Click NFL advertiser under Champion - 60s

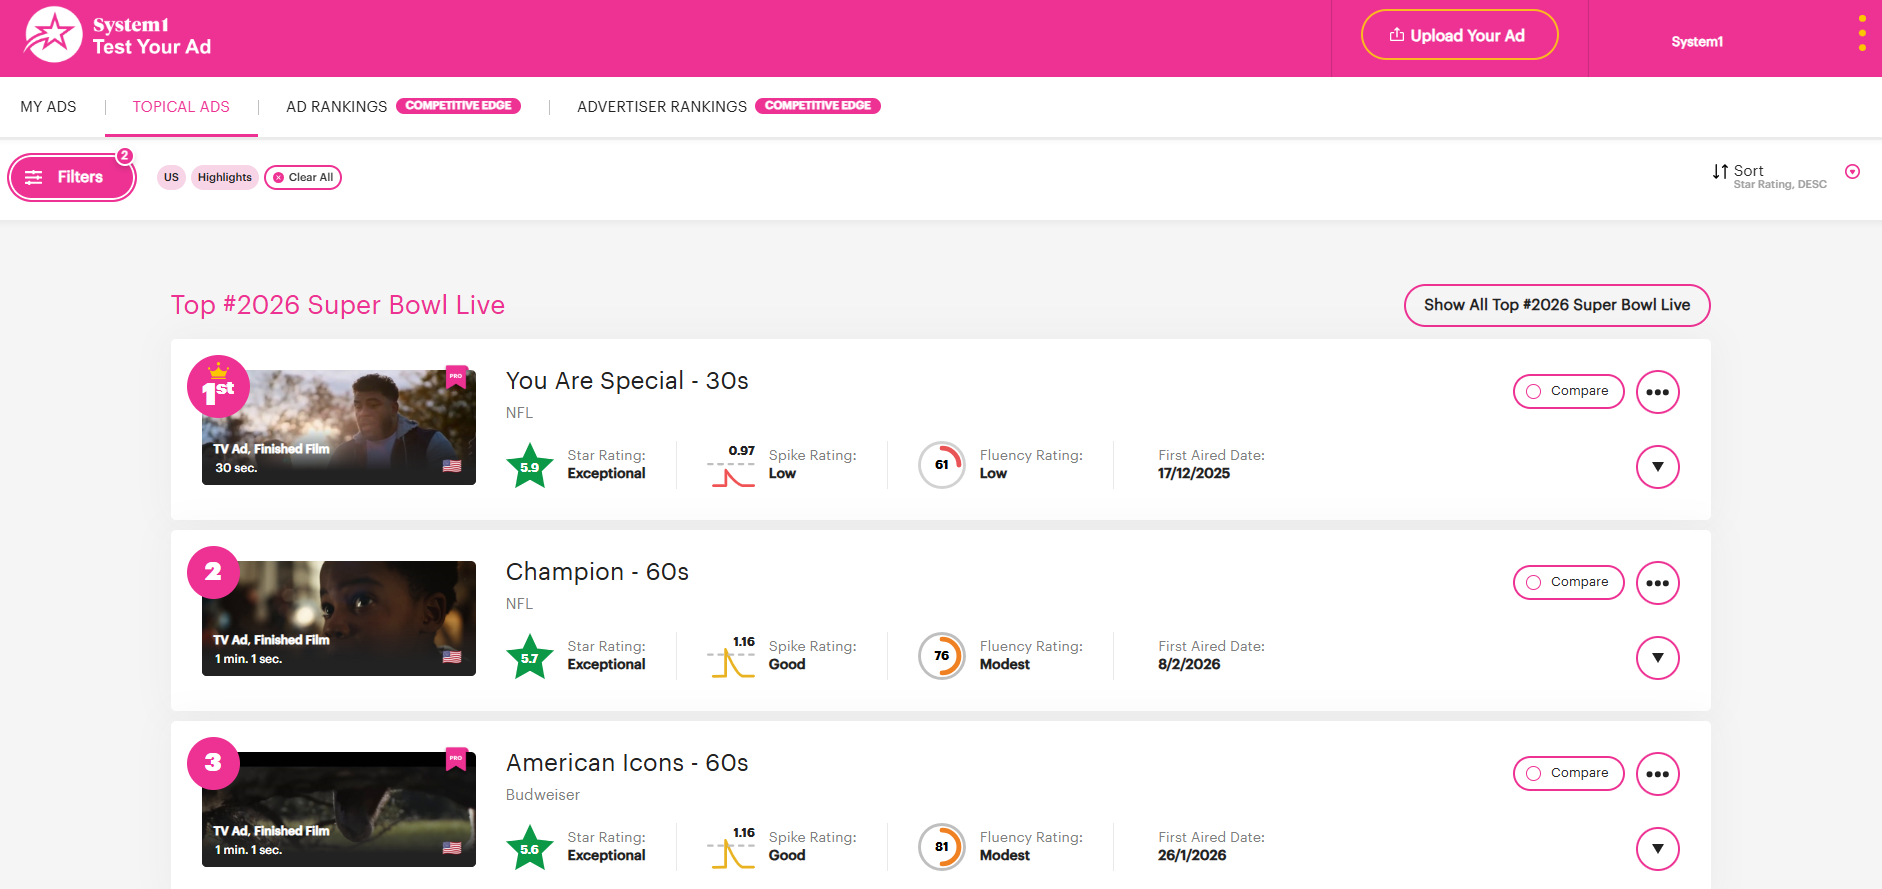(x=520, y=604)
